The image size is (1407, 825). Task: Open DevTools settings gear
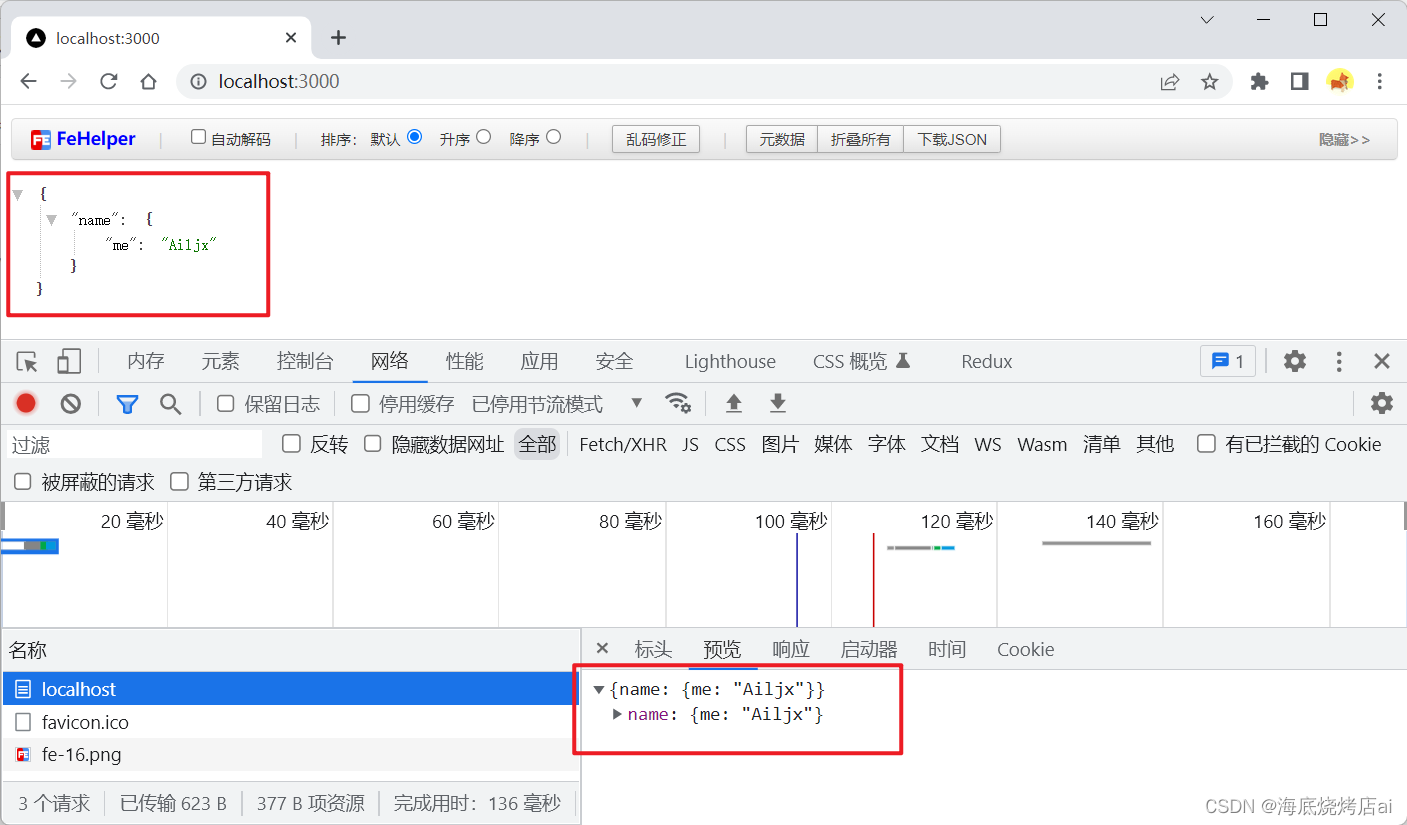point(1295,362)
